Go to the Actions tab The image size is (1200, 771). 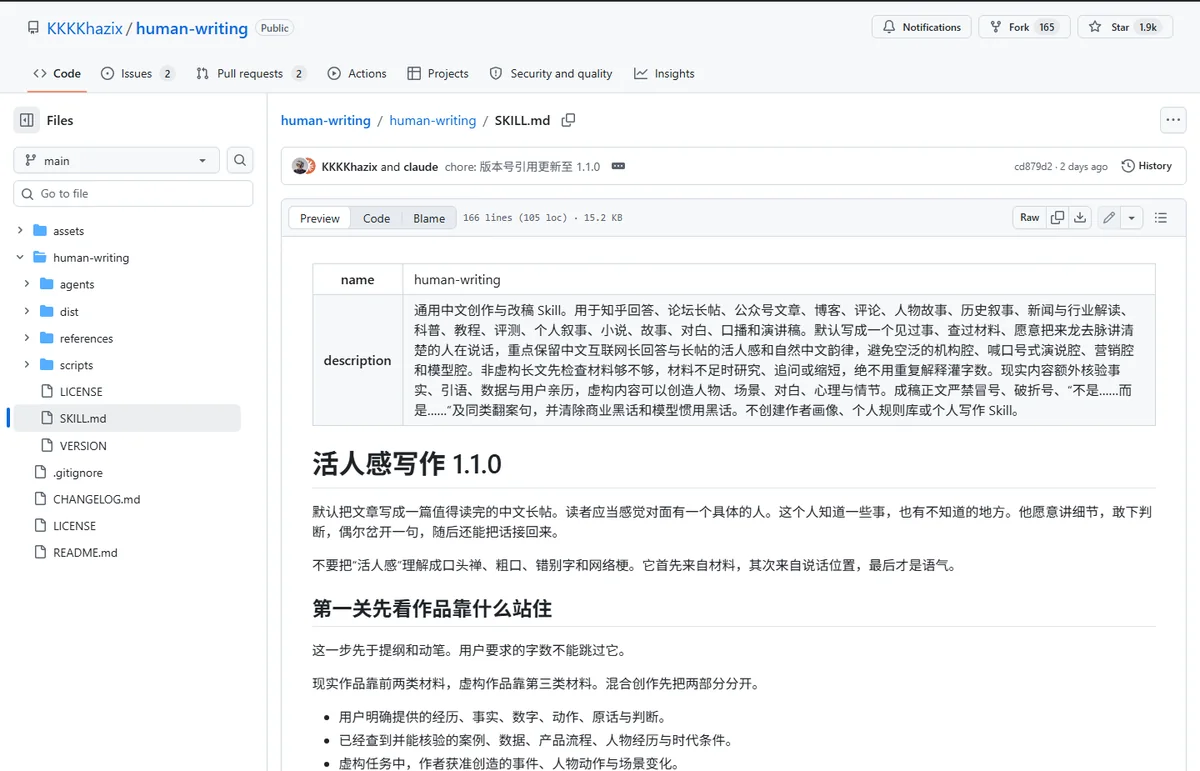click(357, 73)
